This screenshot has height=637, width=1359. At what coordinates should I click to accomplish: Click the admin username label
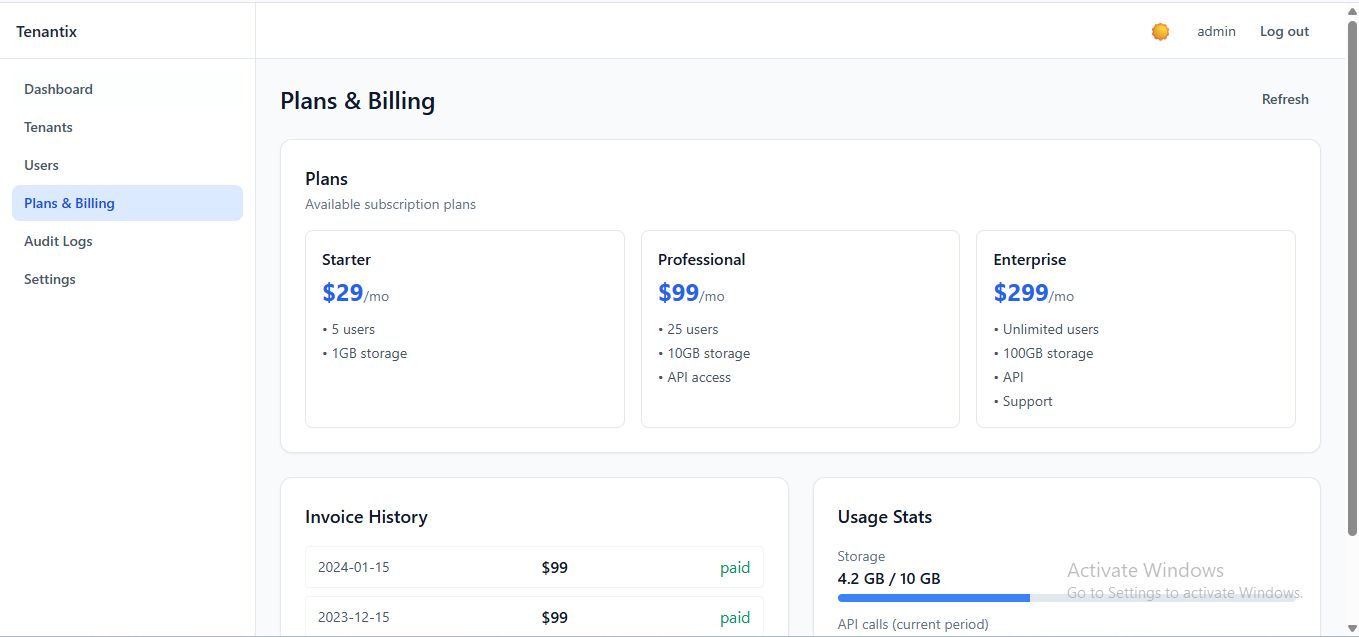tap(1216, 32)
